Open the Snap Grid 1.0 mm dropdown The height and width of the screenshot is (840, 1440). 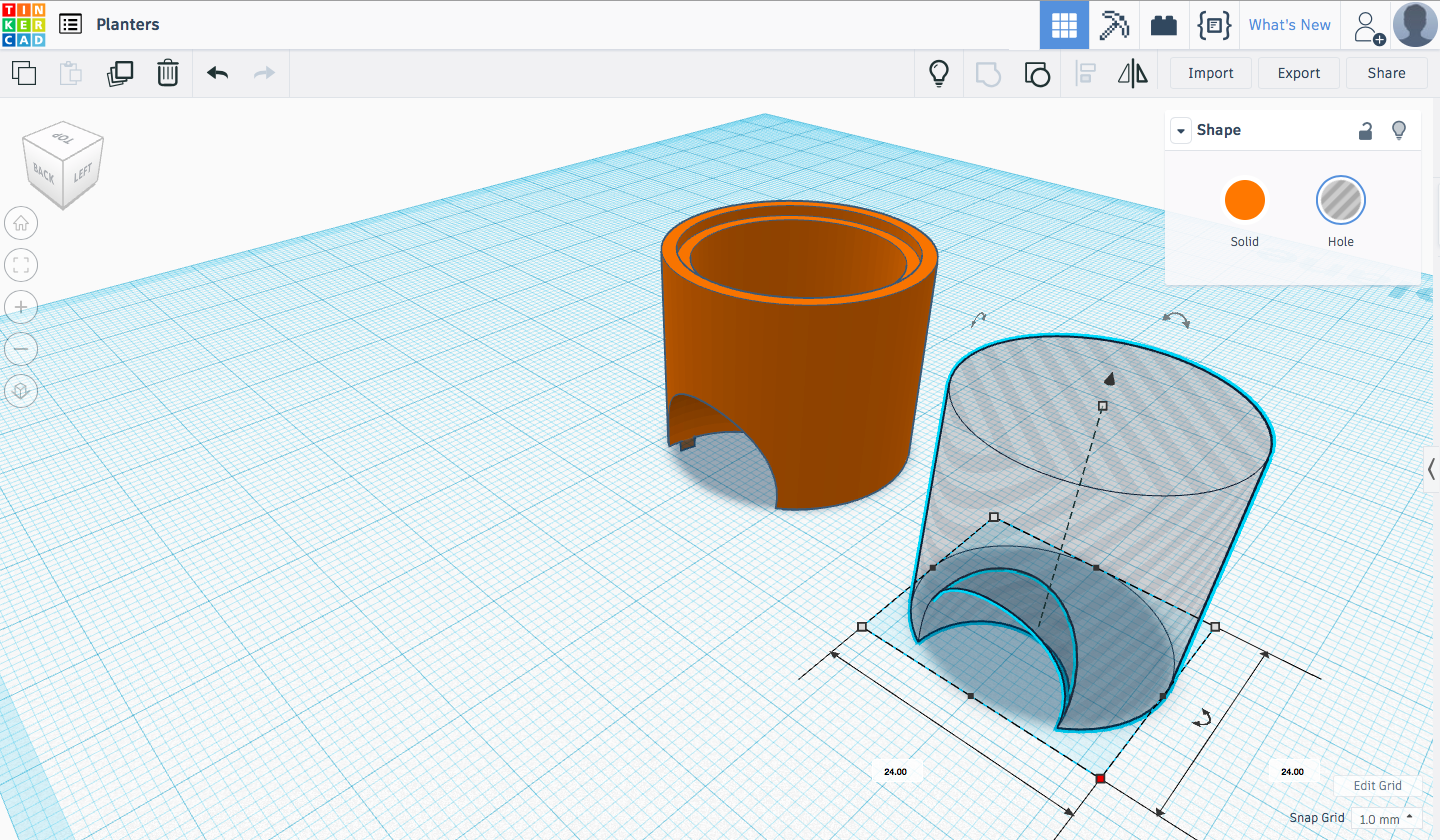(x=1386, y=819)
